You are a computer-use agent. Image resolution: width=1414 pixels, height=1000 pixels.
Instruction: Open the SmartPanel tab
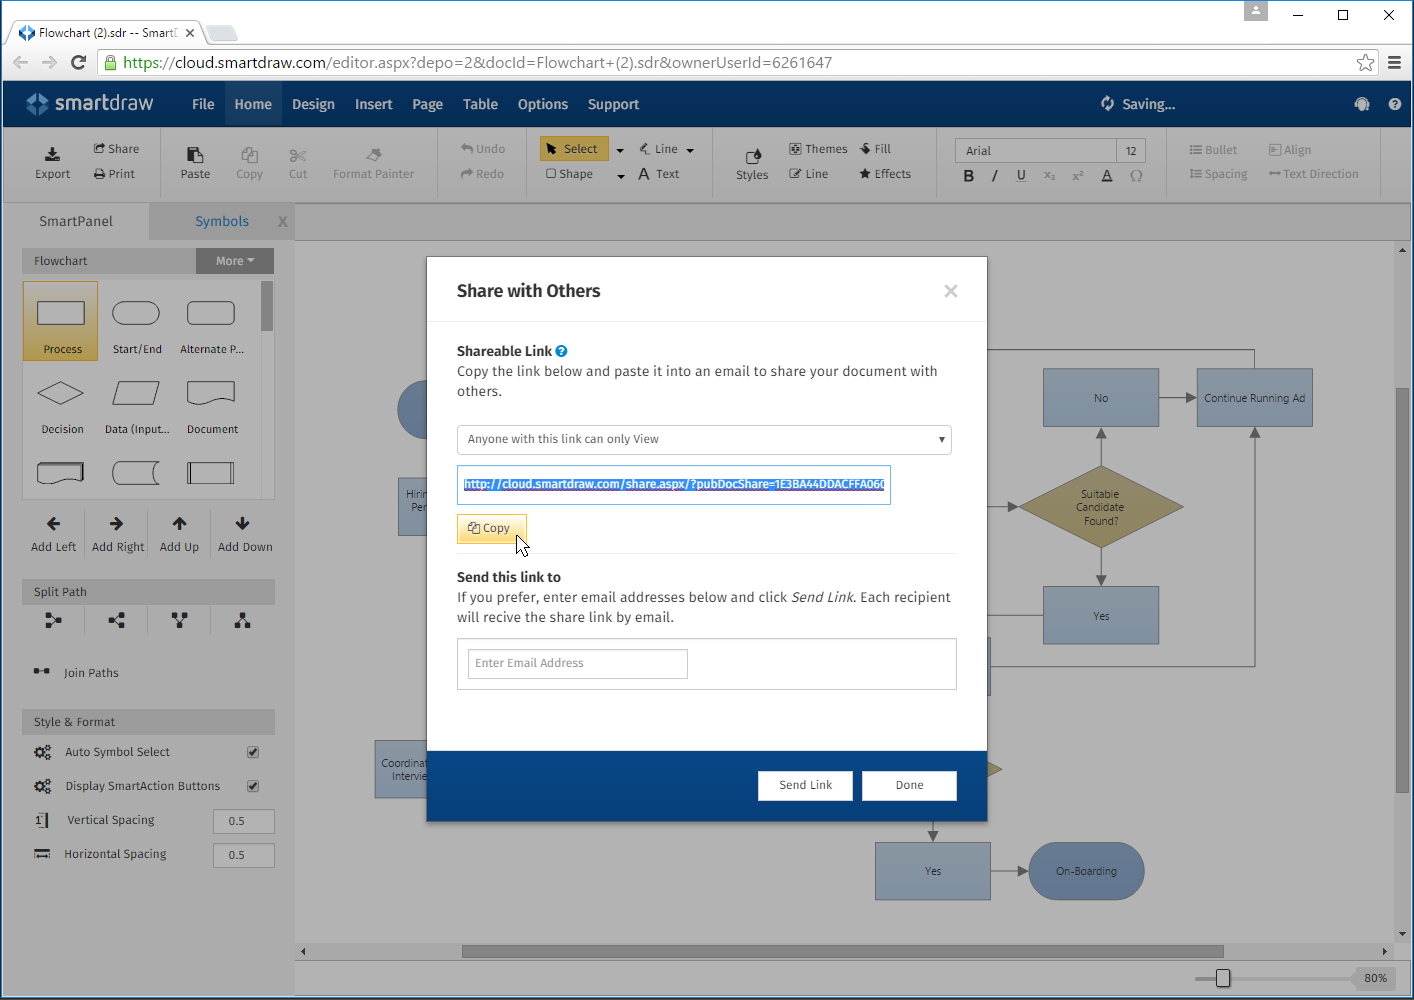[74, 221]
